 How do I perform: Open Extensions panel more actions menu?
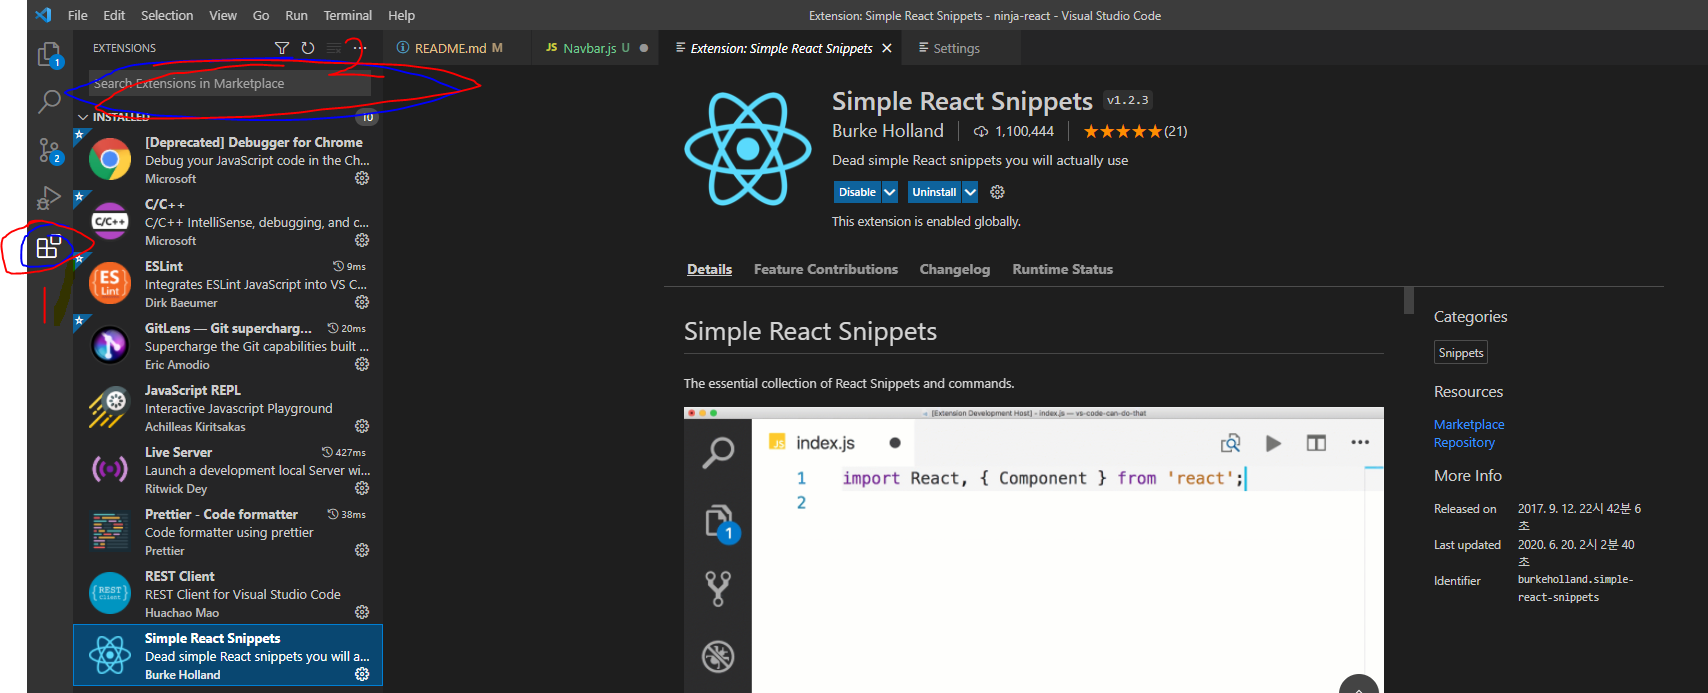(x=360, y=48)
